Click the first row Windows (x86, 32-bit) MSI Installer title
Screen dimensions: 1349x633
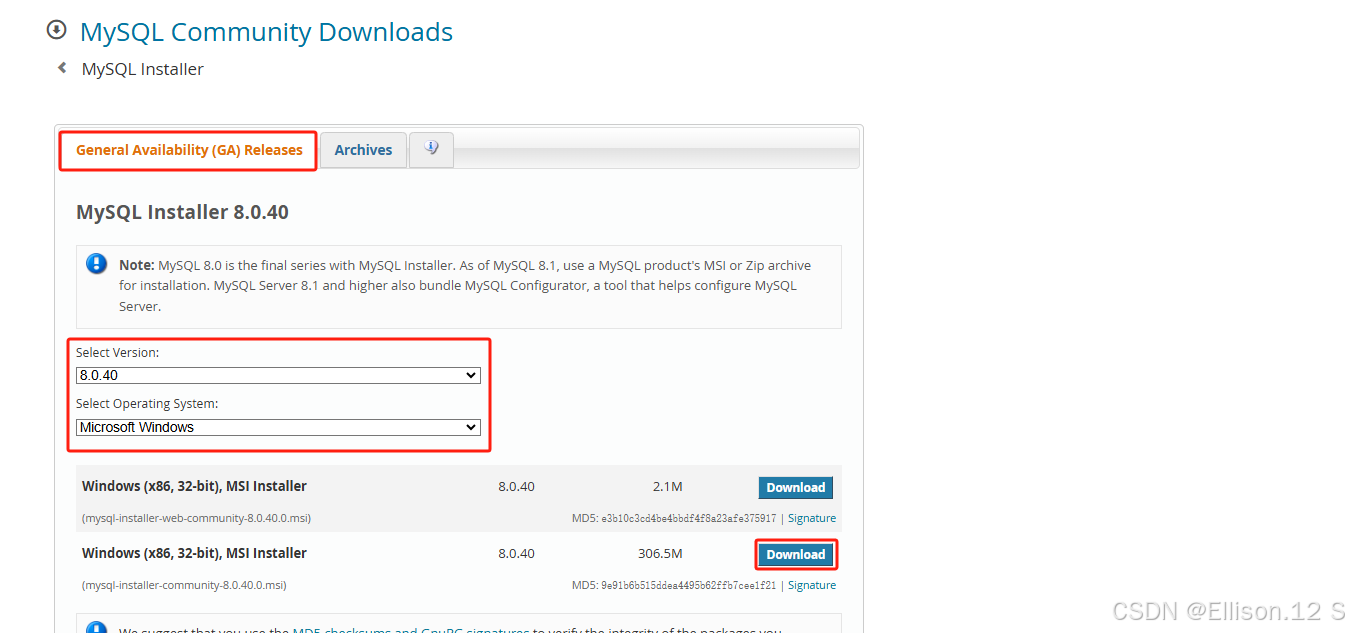click(194, 486)
